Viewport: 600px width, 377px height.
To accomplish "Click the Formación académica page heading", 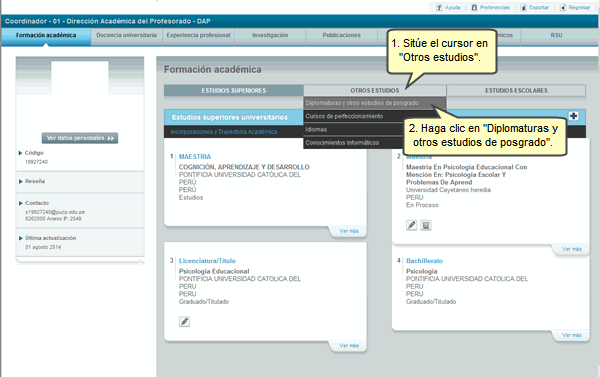I will coord(213,69).
